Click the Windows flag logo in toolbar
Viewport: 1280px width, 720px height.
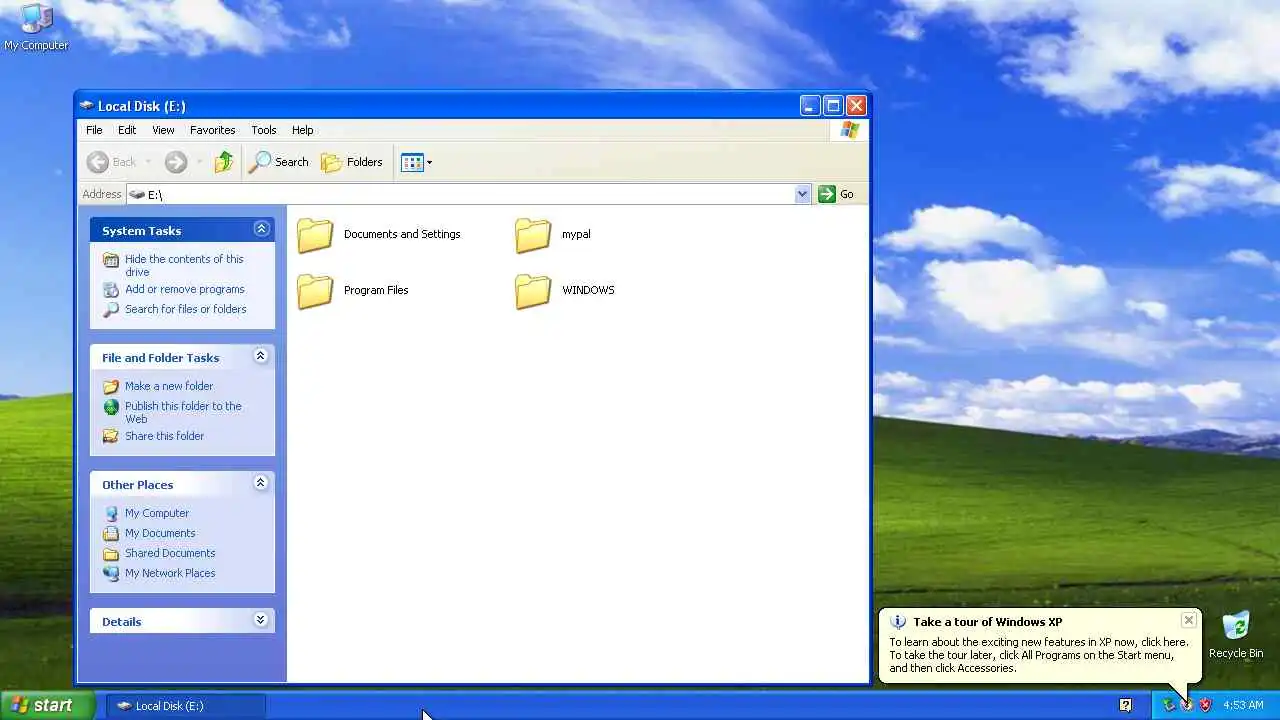coord(849,130)
